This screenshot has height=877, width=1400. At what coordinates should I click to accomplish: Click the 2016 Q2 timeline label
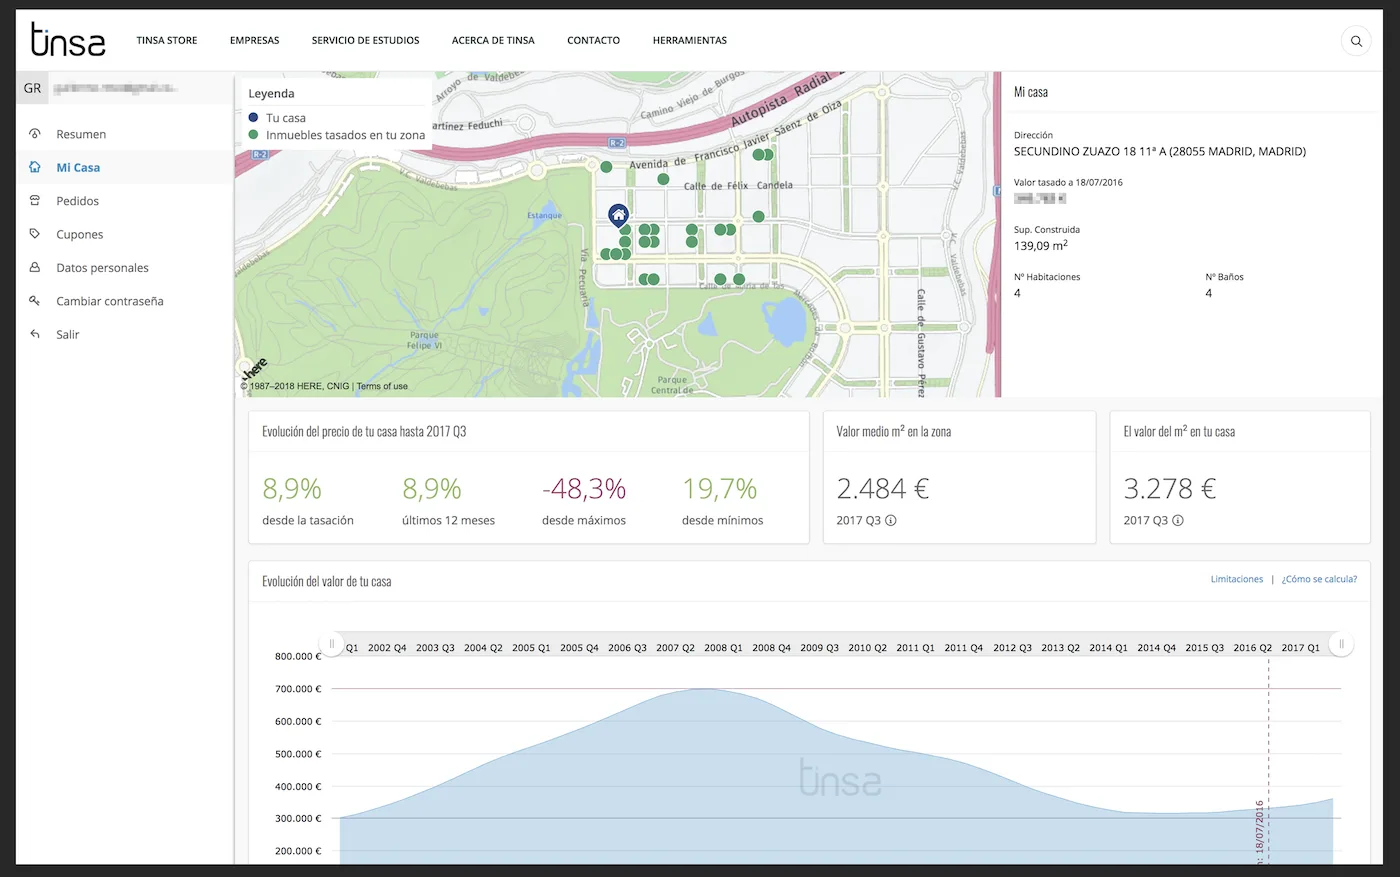1252,648
